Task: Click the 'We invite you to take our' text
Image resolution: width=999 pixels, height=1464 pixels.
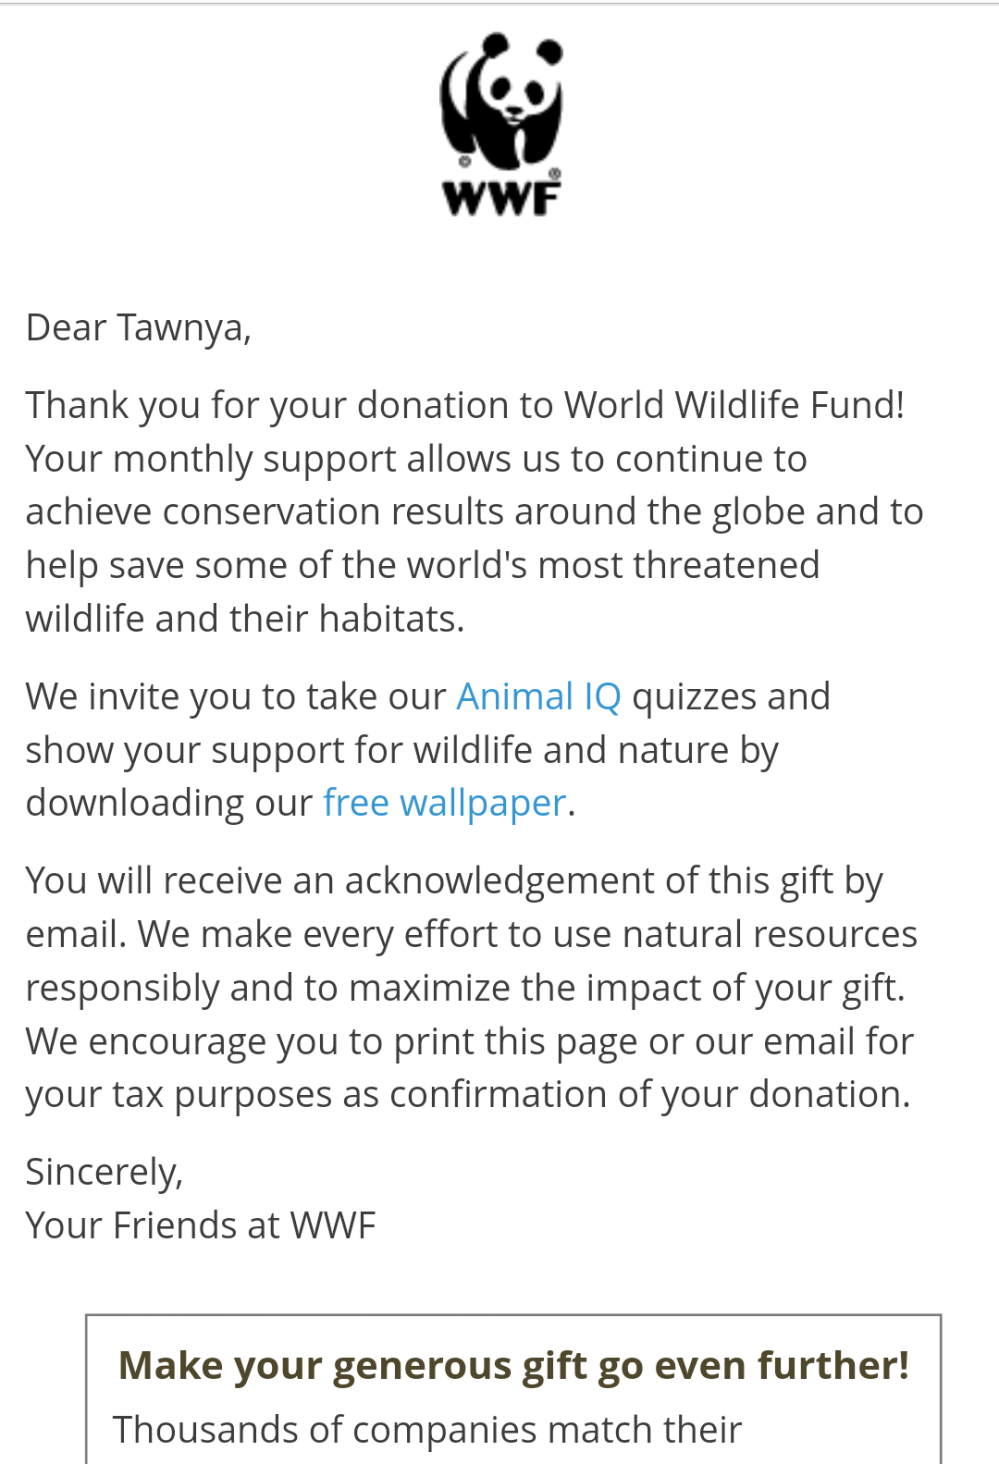Action: click(x=235, y=696)
